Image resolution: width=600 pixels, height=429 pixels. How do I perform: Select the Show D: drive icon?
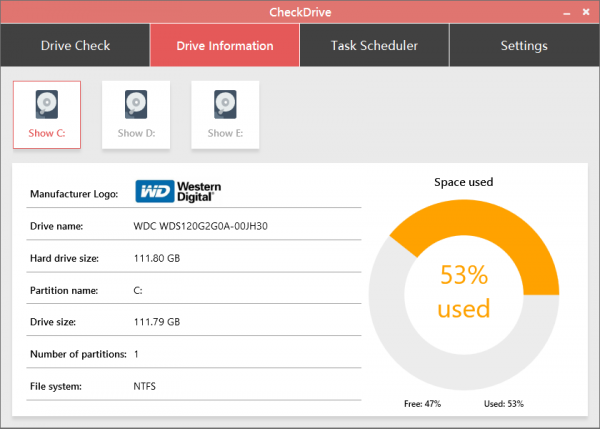point(136,115)
